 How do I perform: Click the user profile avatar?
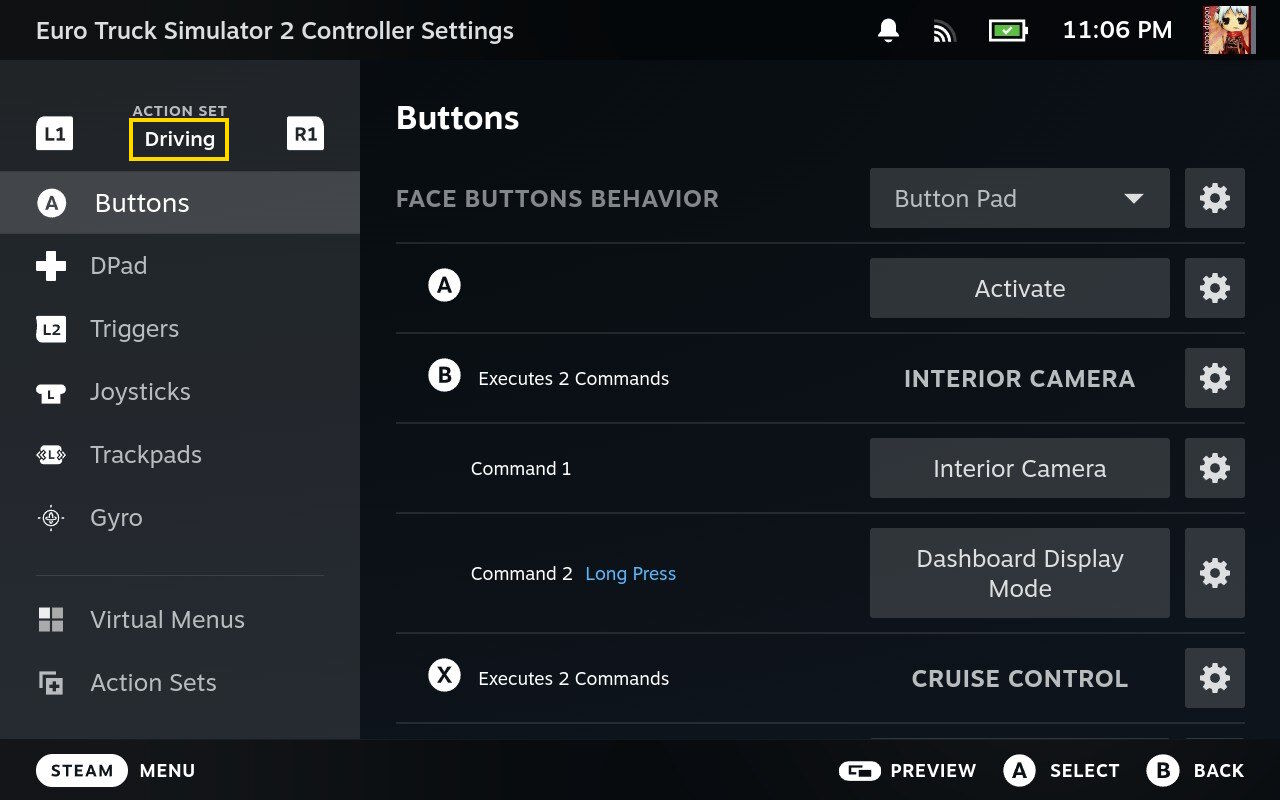[1229, 30]
